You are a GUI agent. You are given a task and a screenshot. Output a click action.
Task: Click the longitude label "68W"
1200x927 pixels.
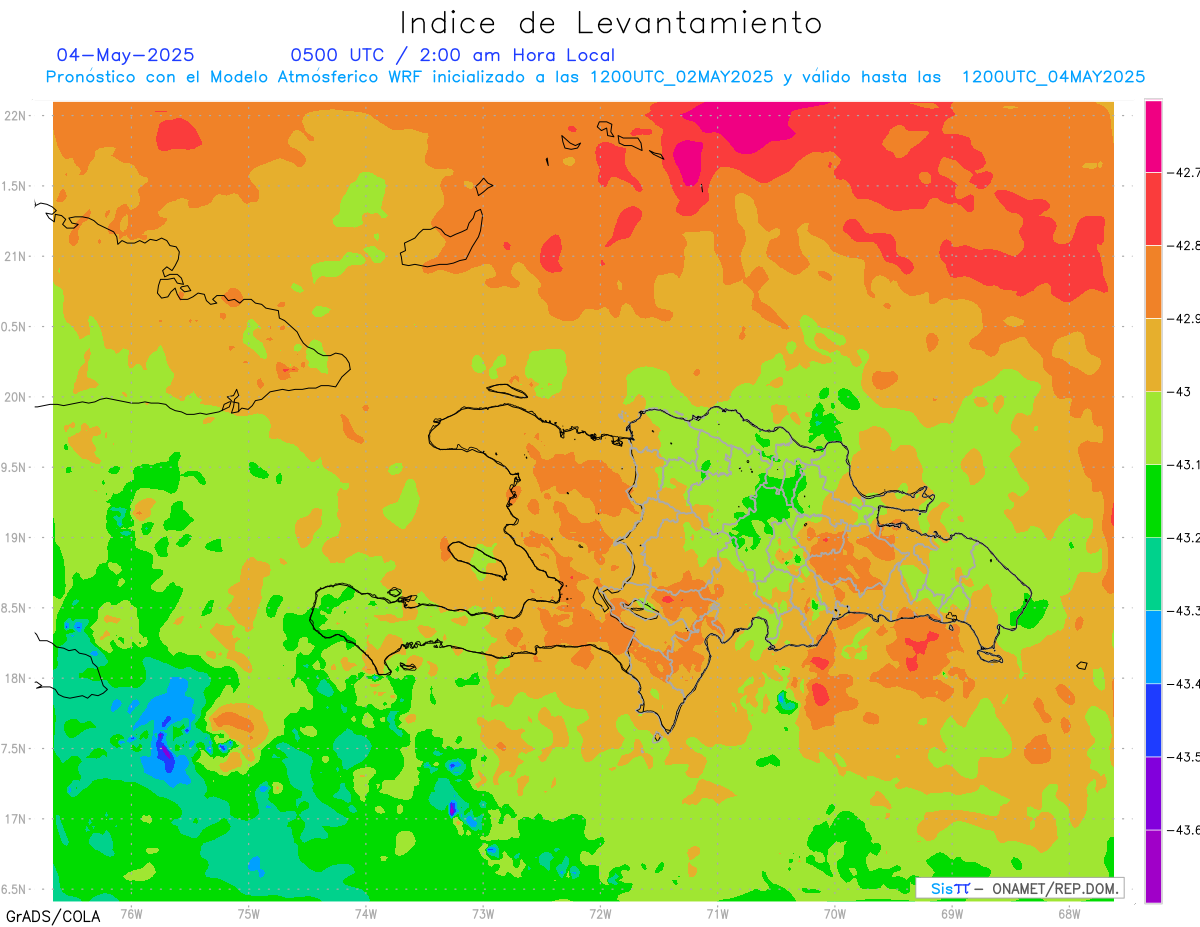point(1069,913)
